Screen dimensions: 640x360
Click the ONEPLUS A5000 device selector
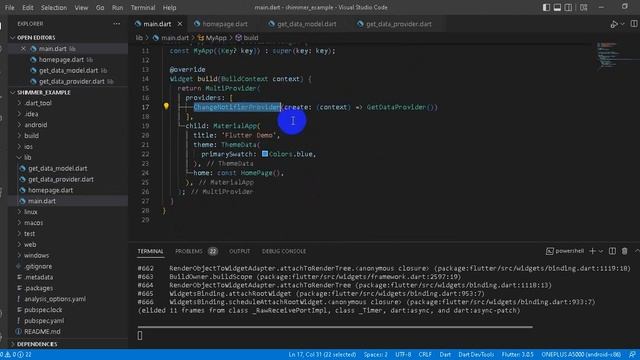point(581,355)
